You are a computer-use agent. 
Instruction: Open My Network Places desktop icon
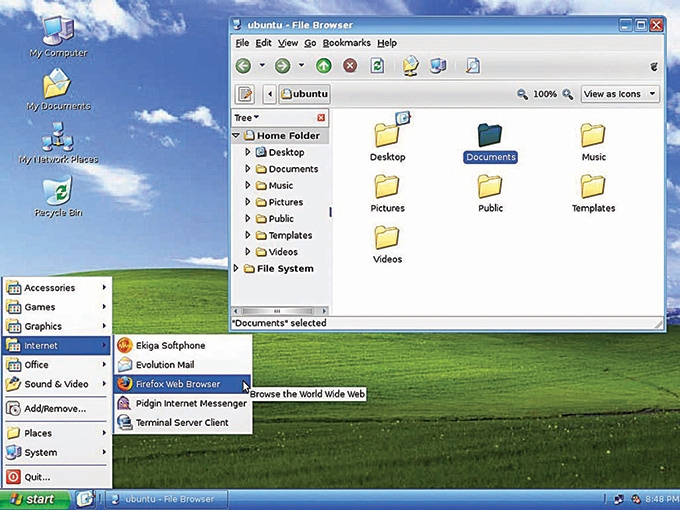click(59, 143)
